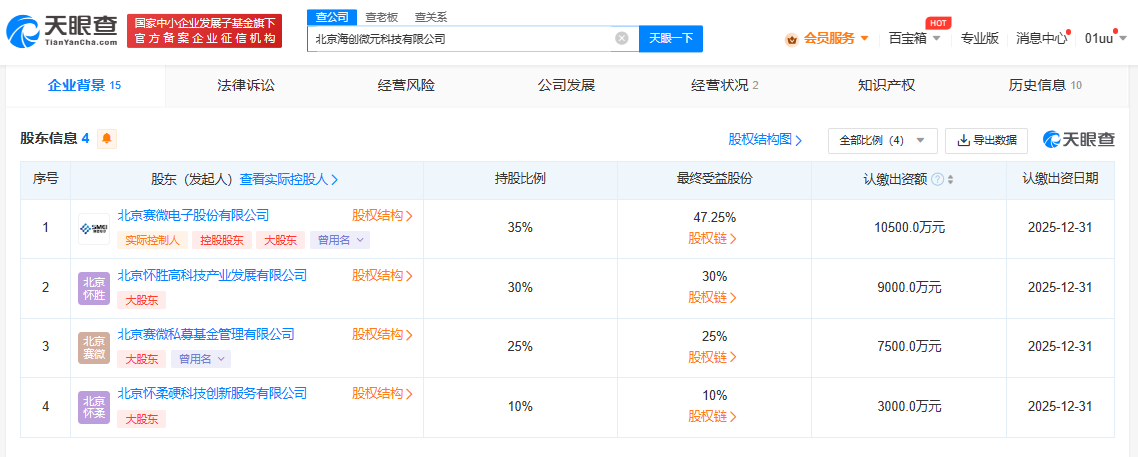Open 股权链 in the 25% row
Viewport: 1138px width, 457px height.
713,358
